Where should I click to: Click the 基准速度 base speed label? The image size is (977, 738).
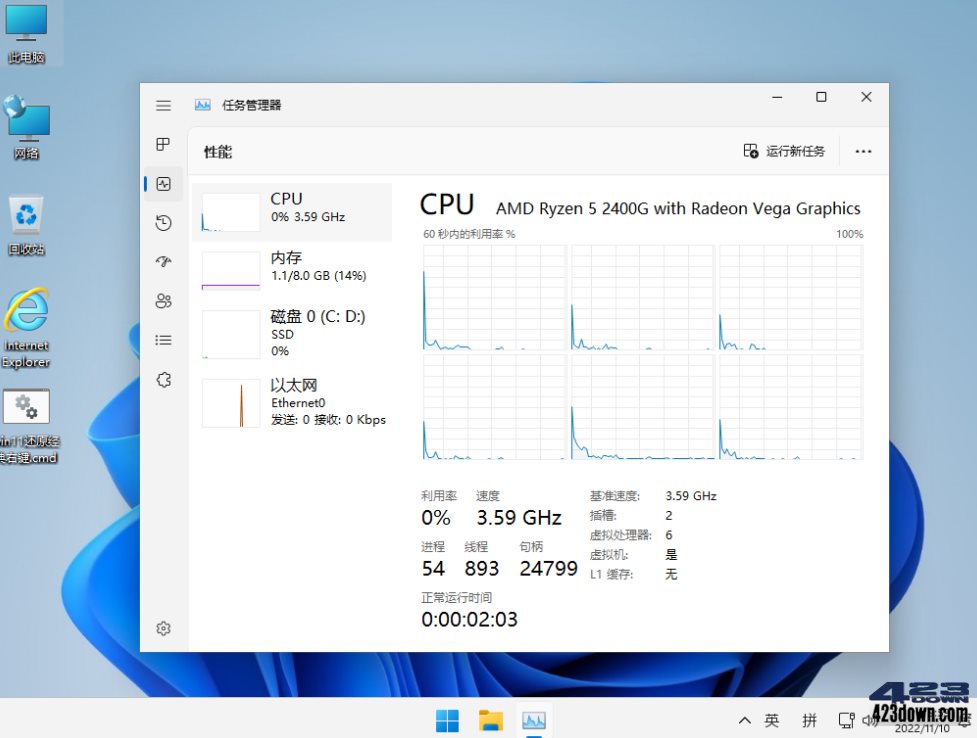(x=615, y=496)
